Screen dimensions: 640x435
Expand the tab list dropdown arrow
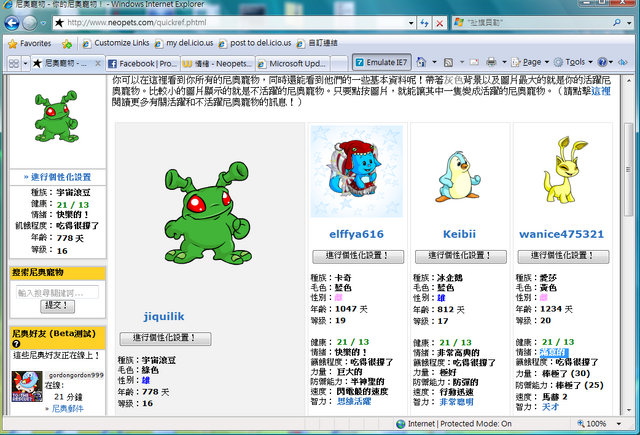25,64
